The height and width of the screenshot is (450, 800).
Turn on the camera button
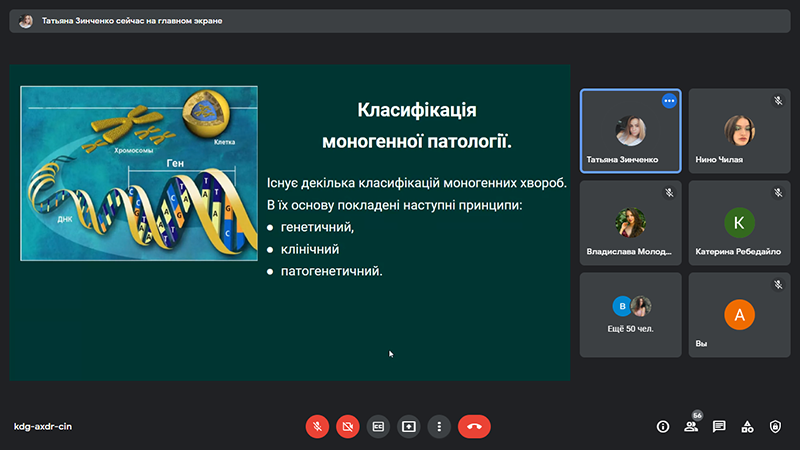(x=347, y=426)
